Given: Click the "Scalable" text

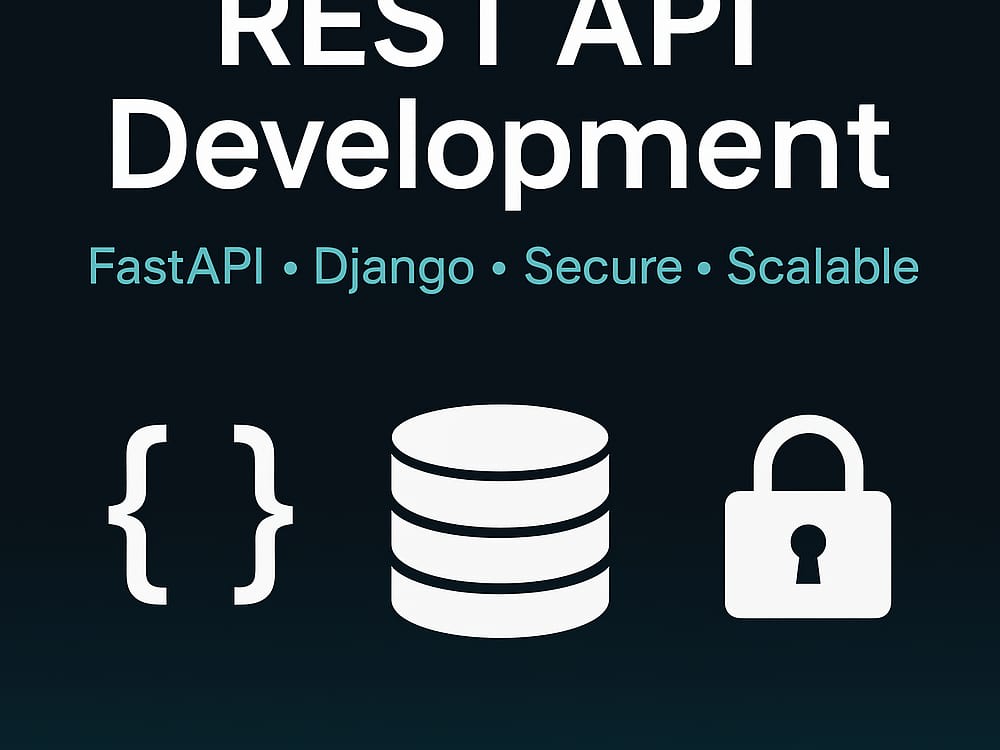Looking at the screenshot, I should 823,265.
